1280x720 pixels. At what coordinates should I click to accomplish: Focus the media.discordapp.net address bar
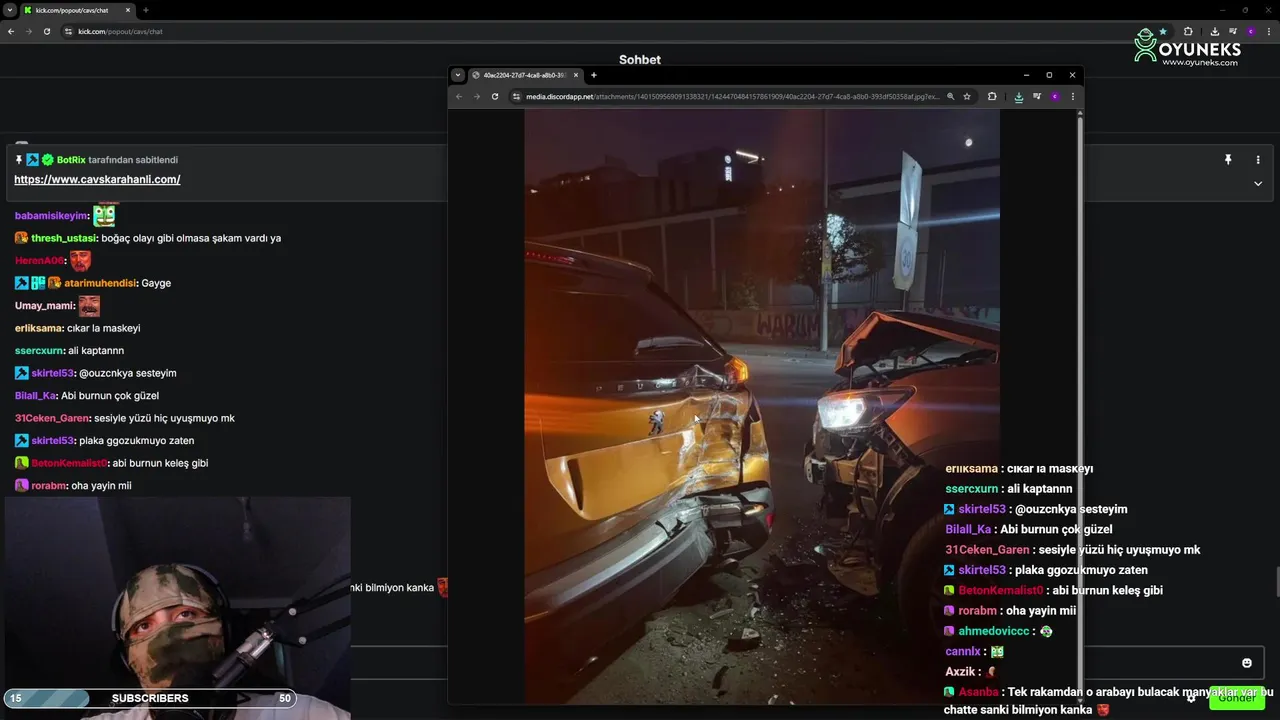732,97
